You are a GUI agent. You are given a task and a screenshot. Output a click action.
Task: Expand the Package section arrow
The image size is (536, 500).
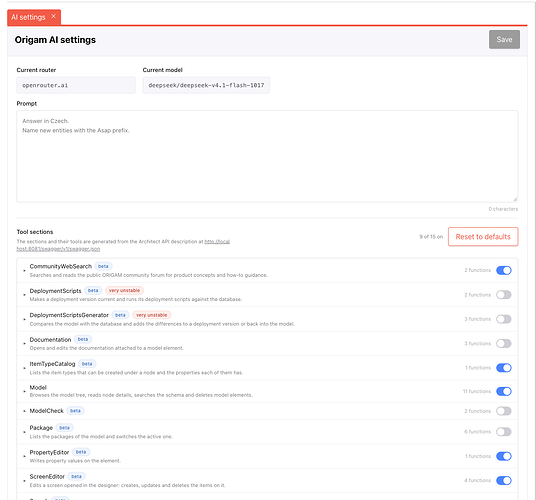(x=24, y=432)
